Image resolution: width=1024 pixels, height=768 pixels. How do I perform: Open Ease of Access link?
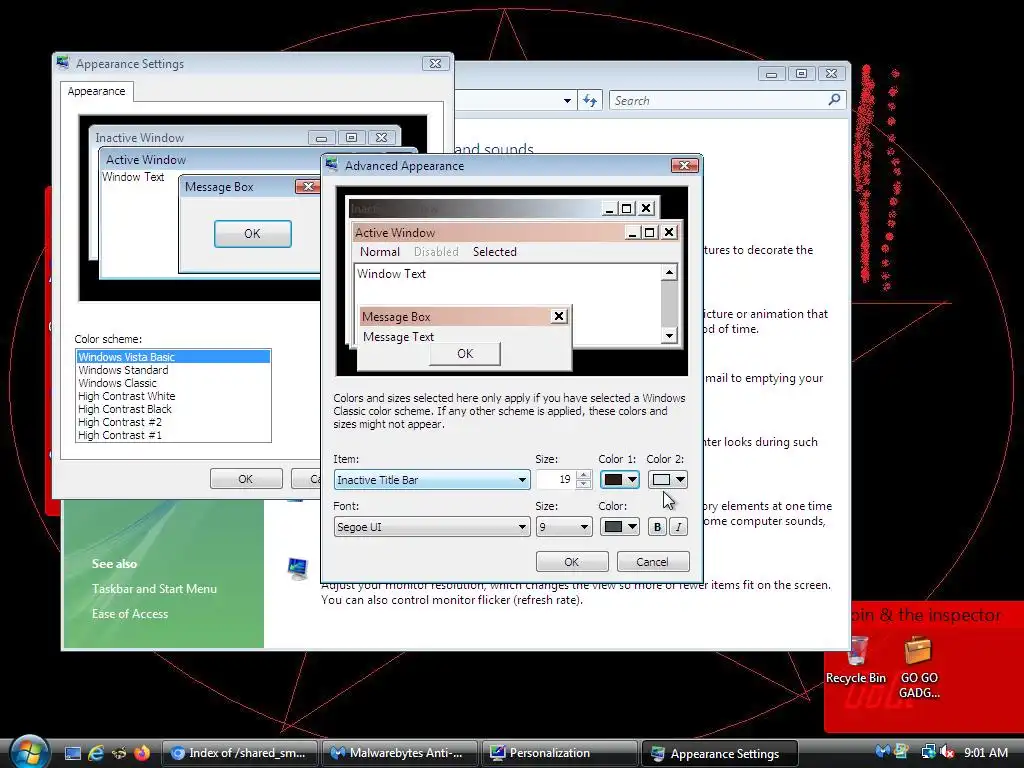130,614
